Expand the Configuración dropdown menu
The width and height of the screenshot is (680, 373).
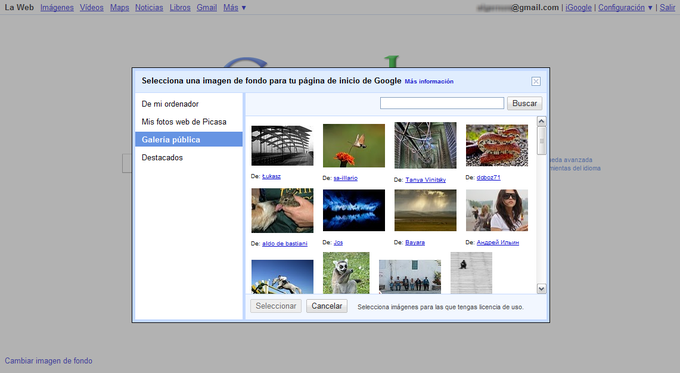[x=625, y=7]
